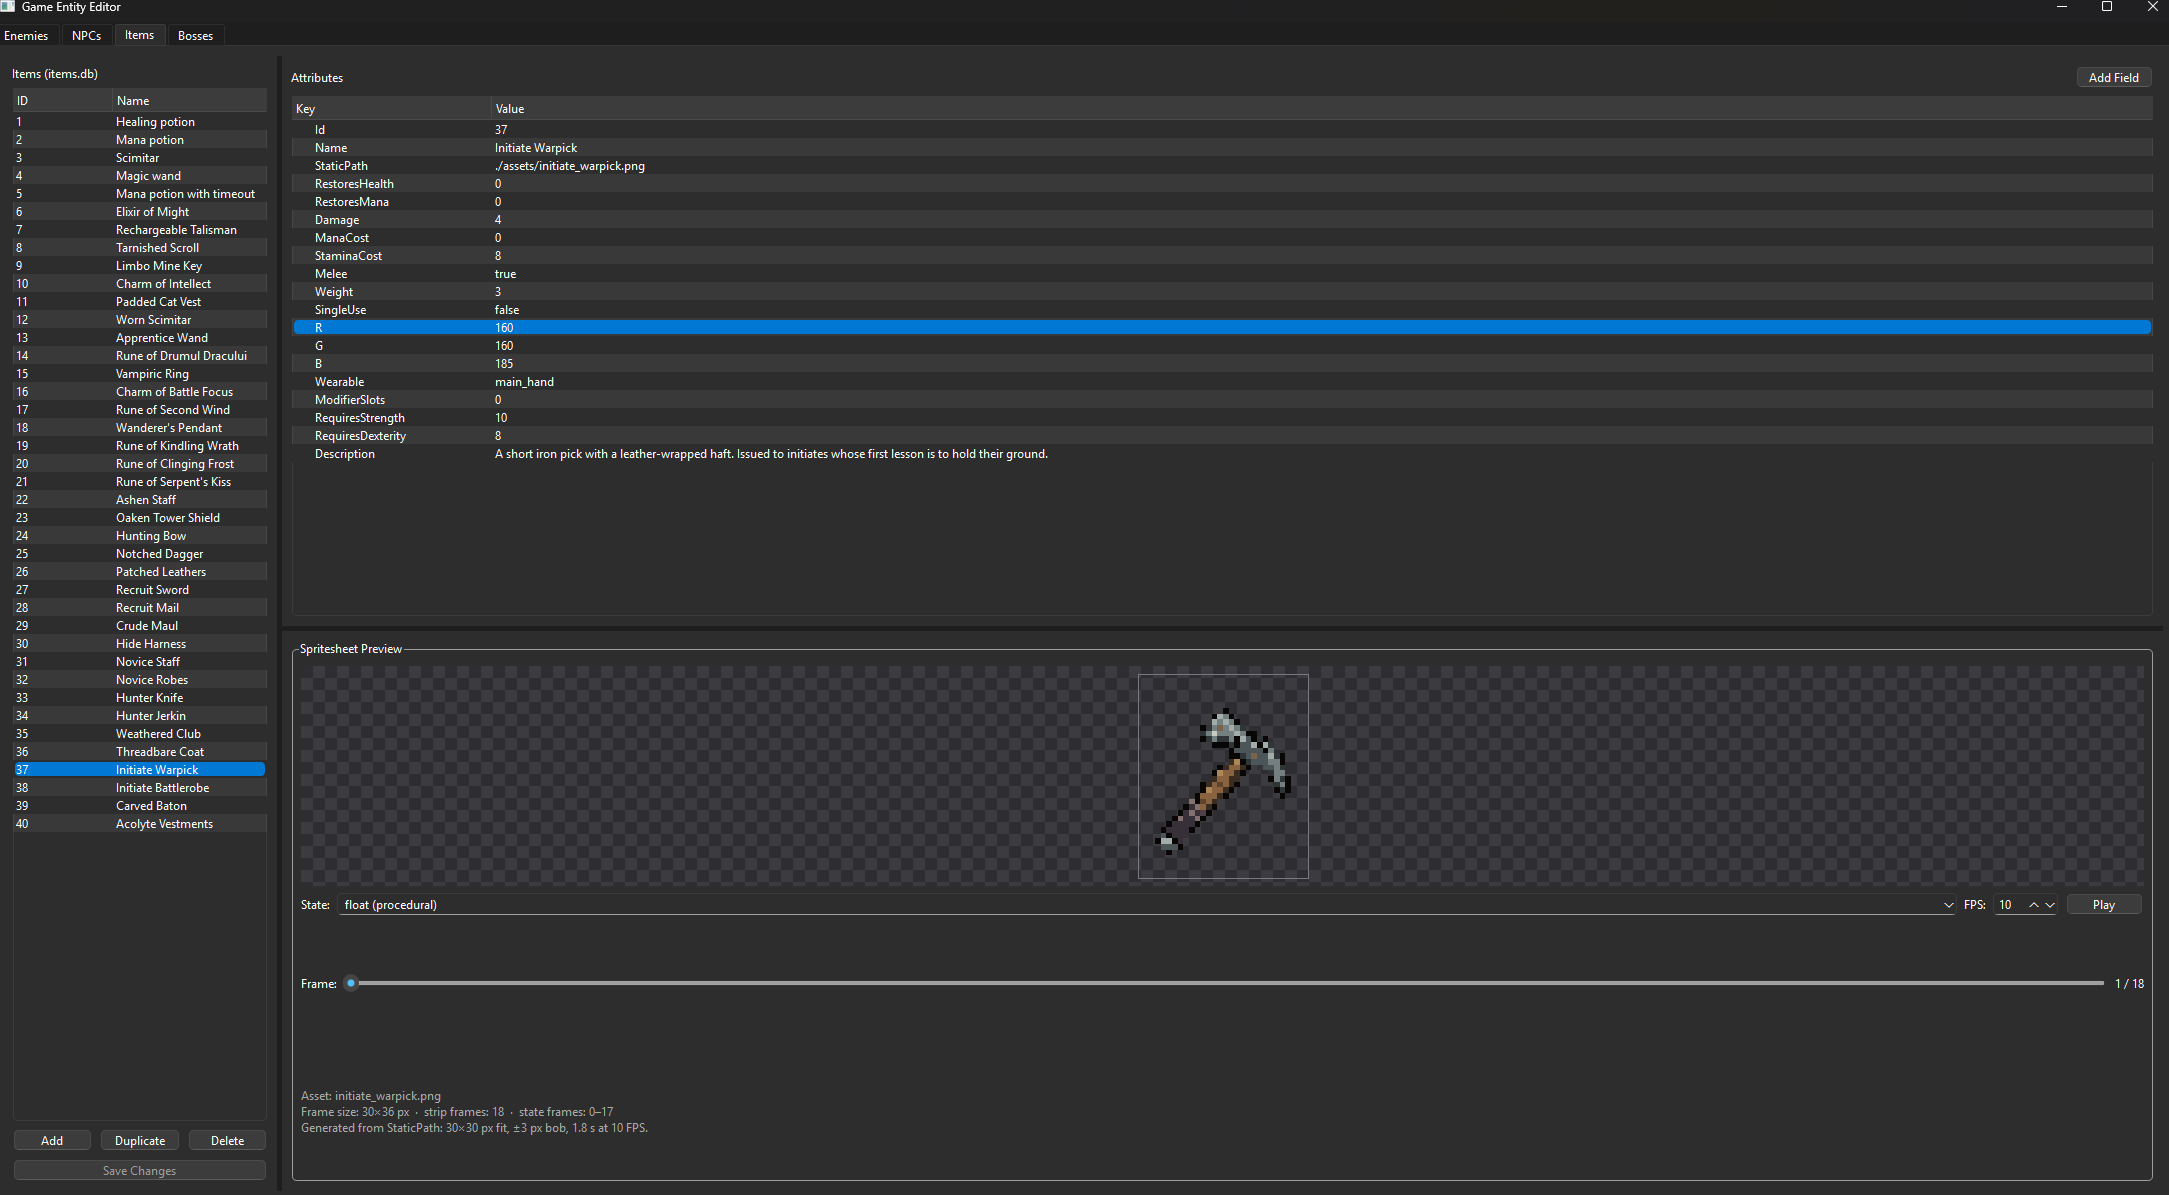Select the Ashen Staff item
The image size is (2169, 1195).
pyautogui.click(x=140, y=499)
